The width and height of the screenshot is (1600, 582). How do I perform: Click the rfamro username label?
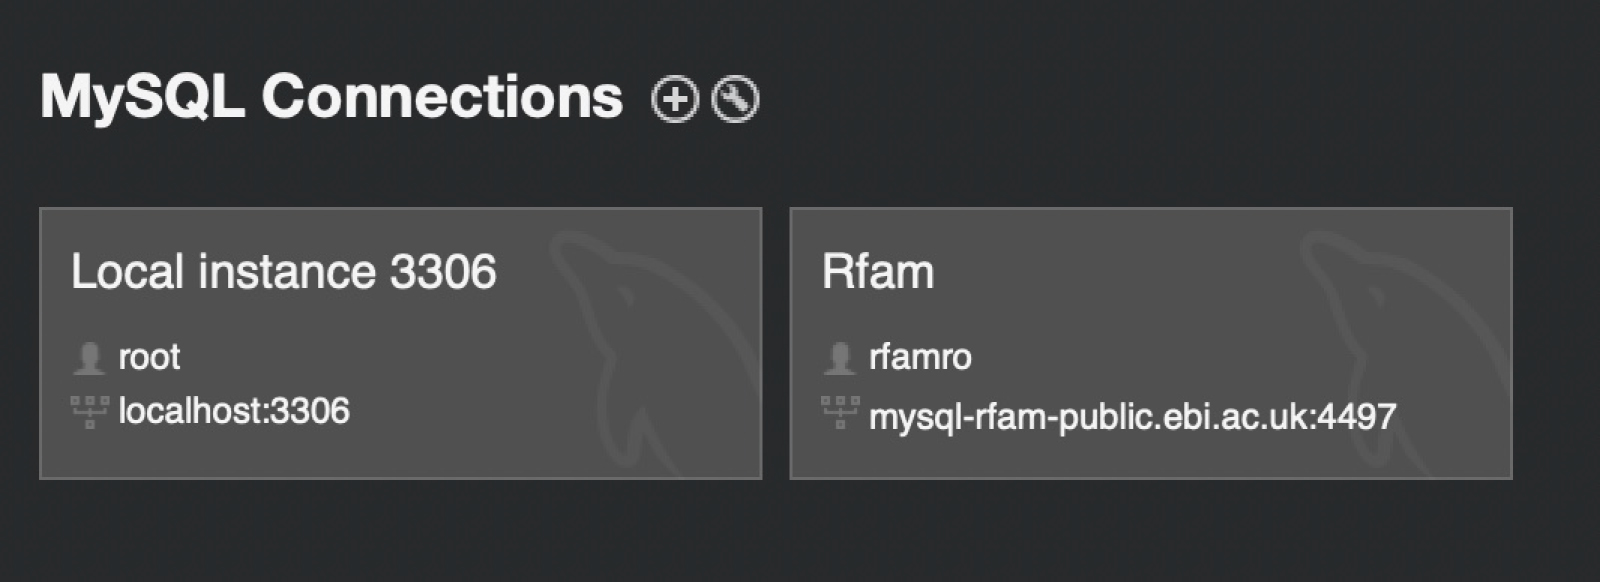click(x=920, y=357)
